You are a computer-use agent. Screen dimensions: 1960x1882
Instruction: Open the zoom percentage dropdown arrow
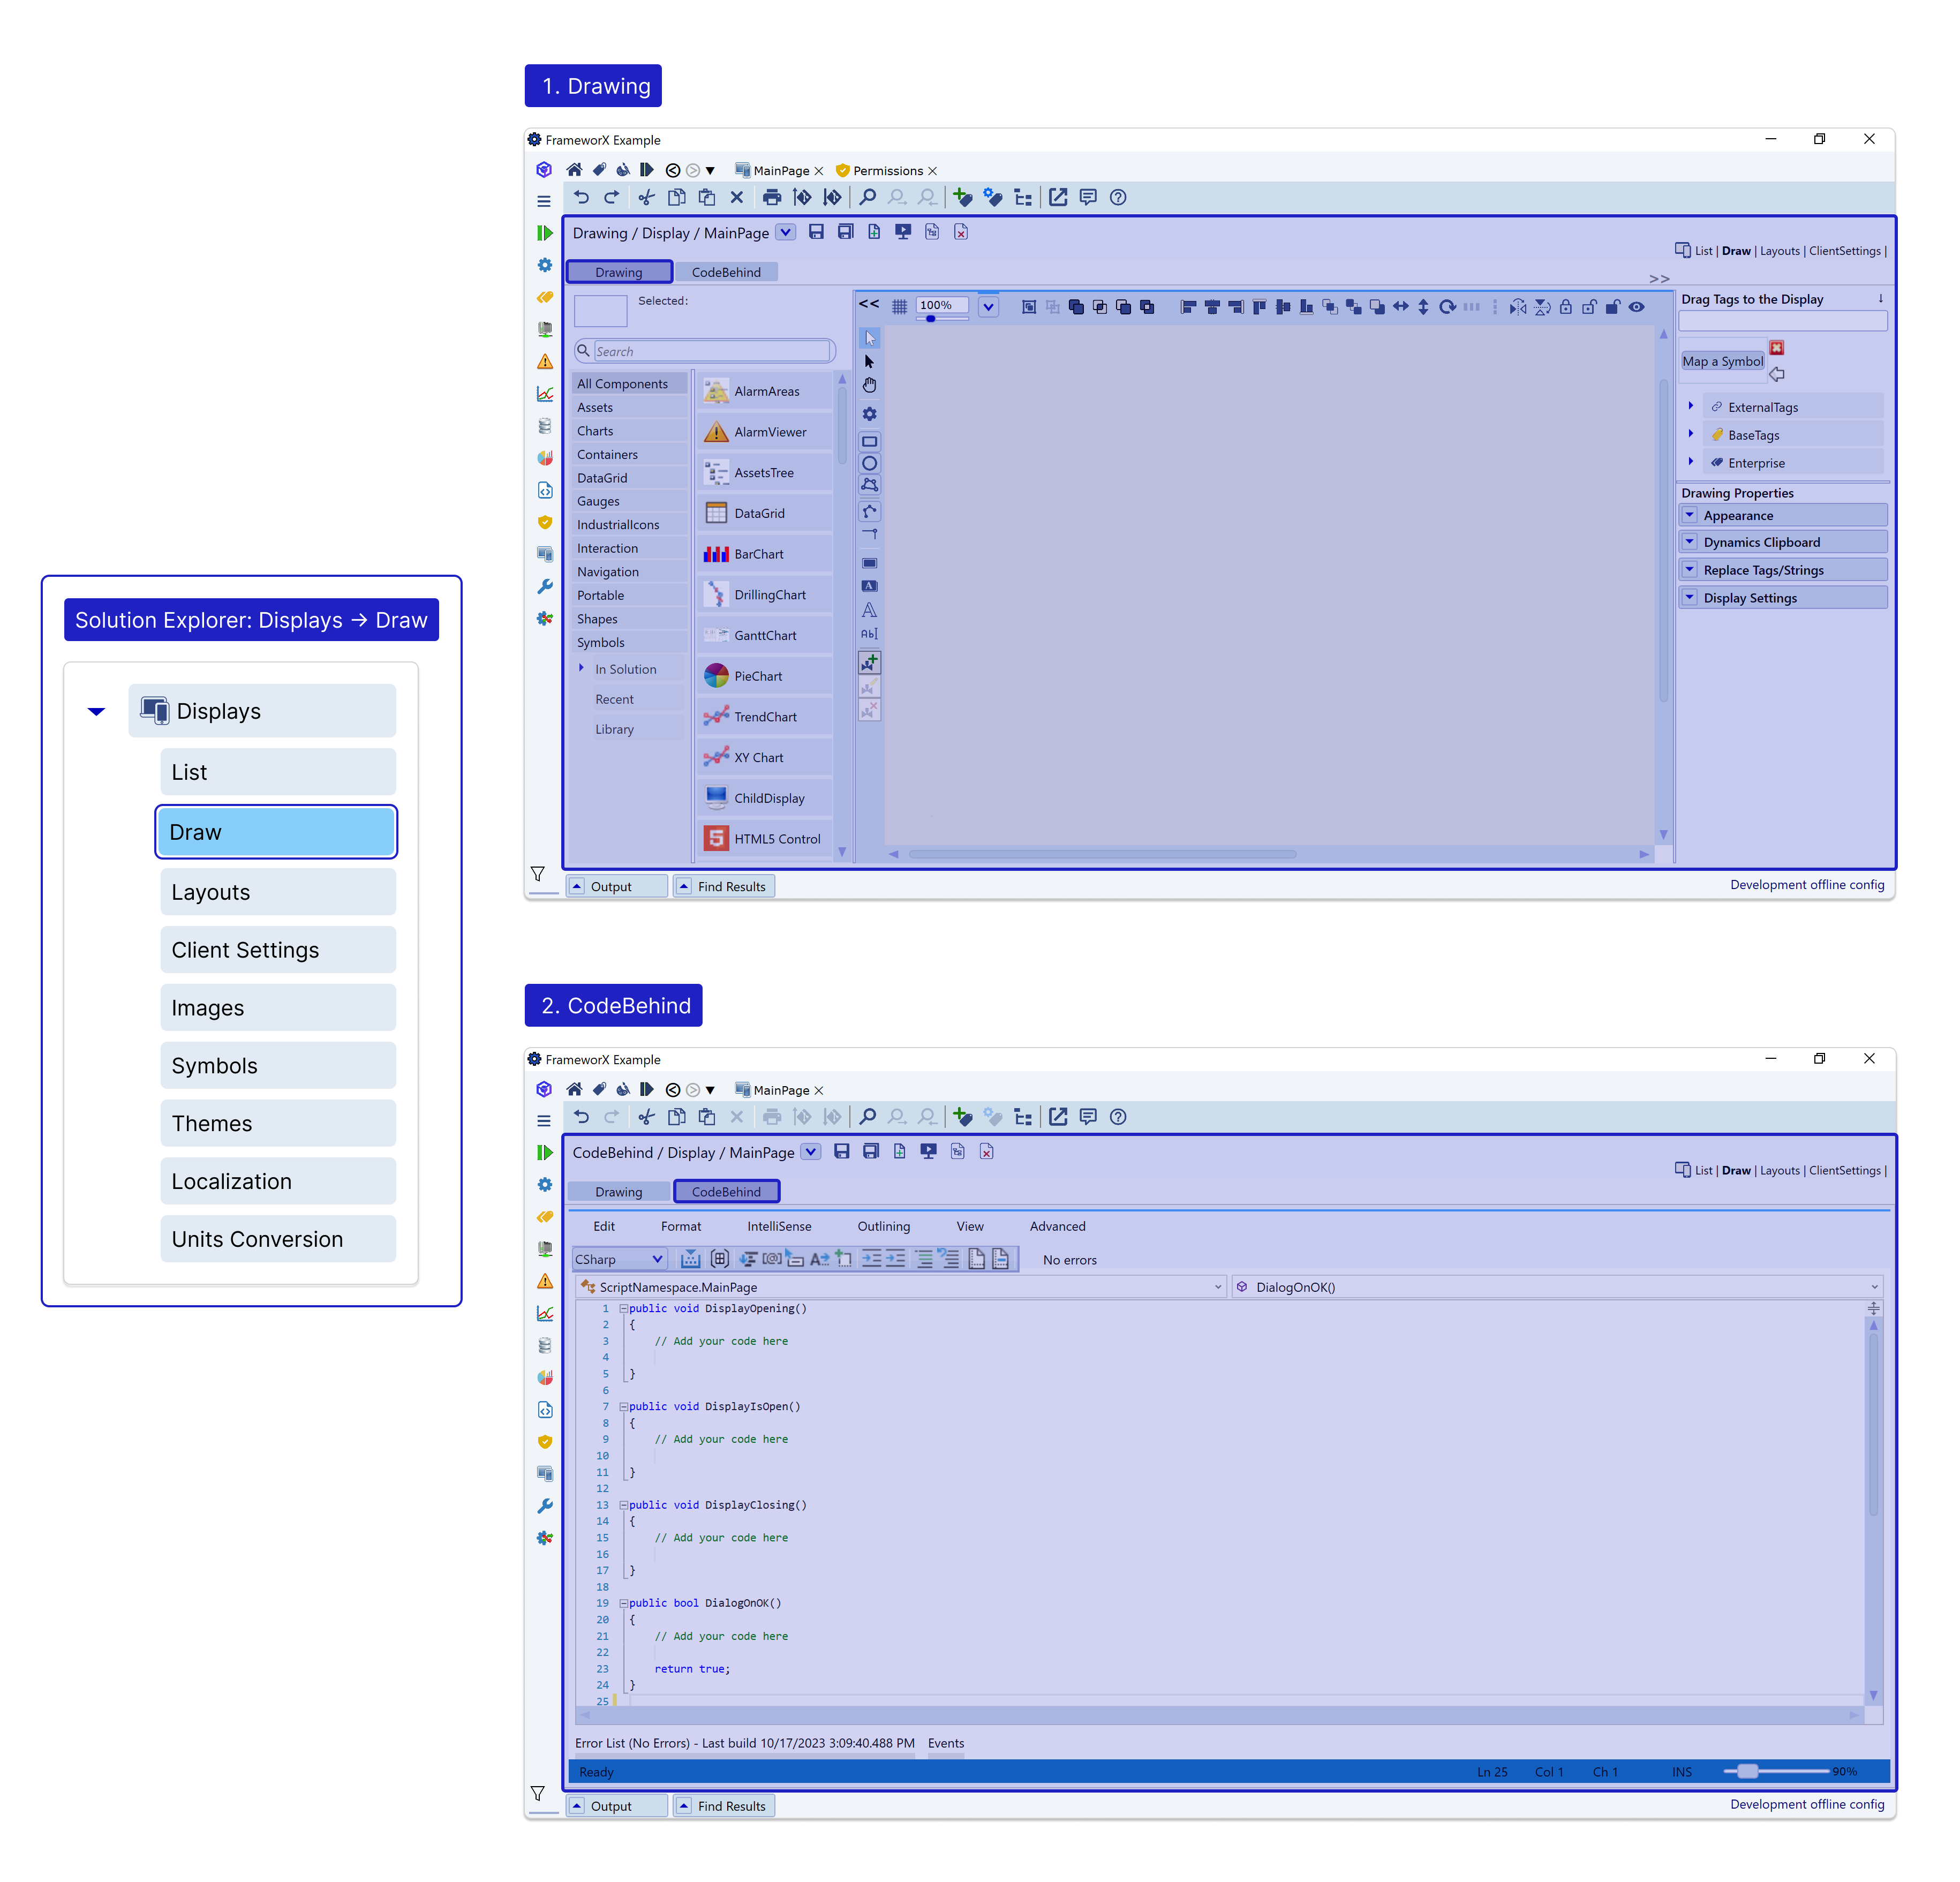(x=988, y=307)
